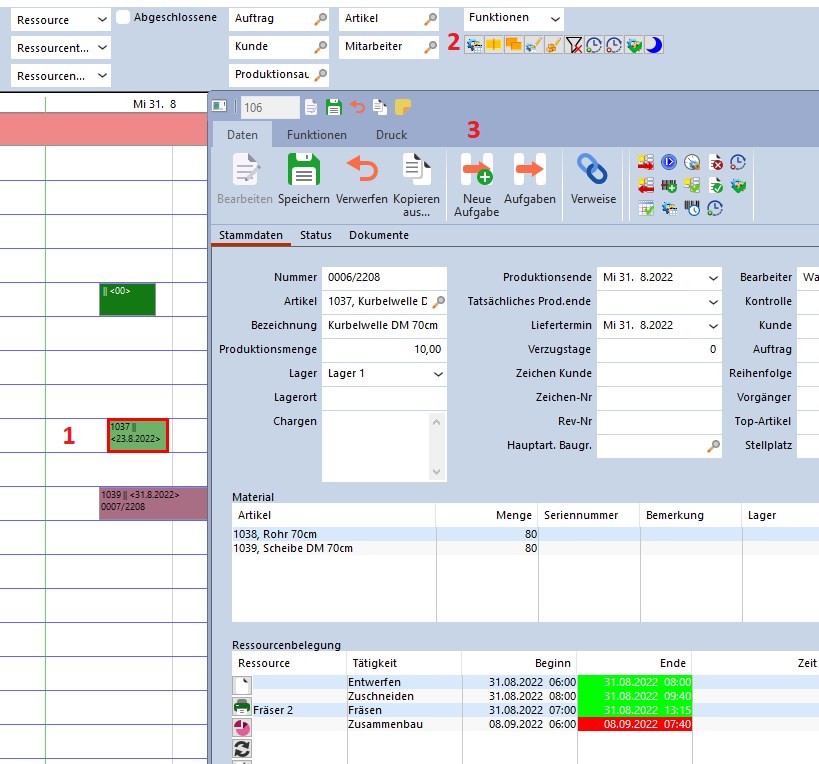The width and height of the screenshot is (819, 764).
Task: Click the Kopieren aus document icon
Action: 417,170
